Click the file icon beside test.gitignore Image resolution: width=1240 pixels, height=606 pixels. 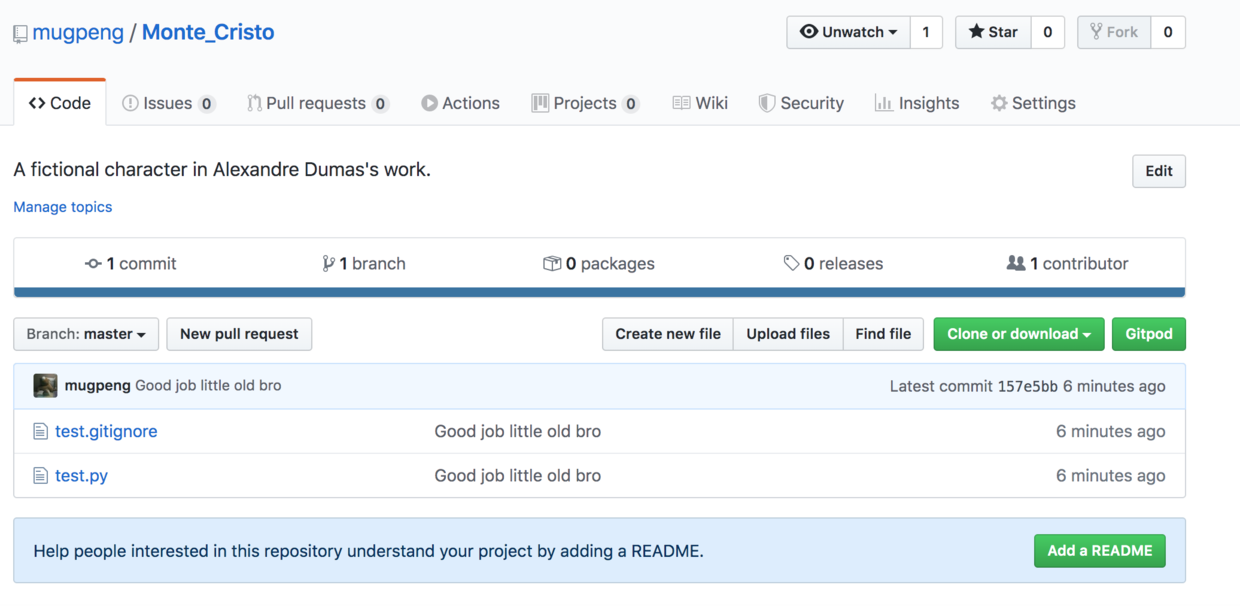point(40,432)
